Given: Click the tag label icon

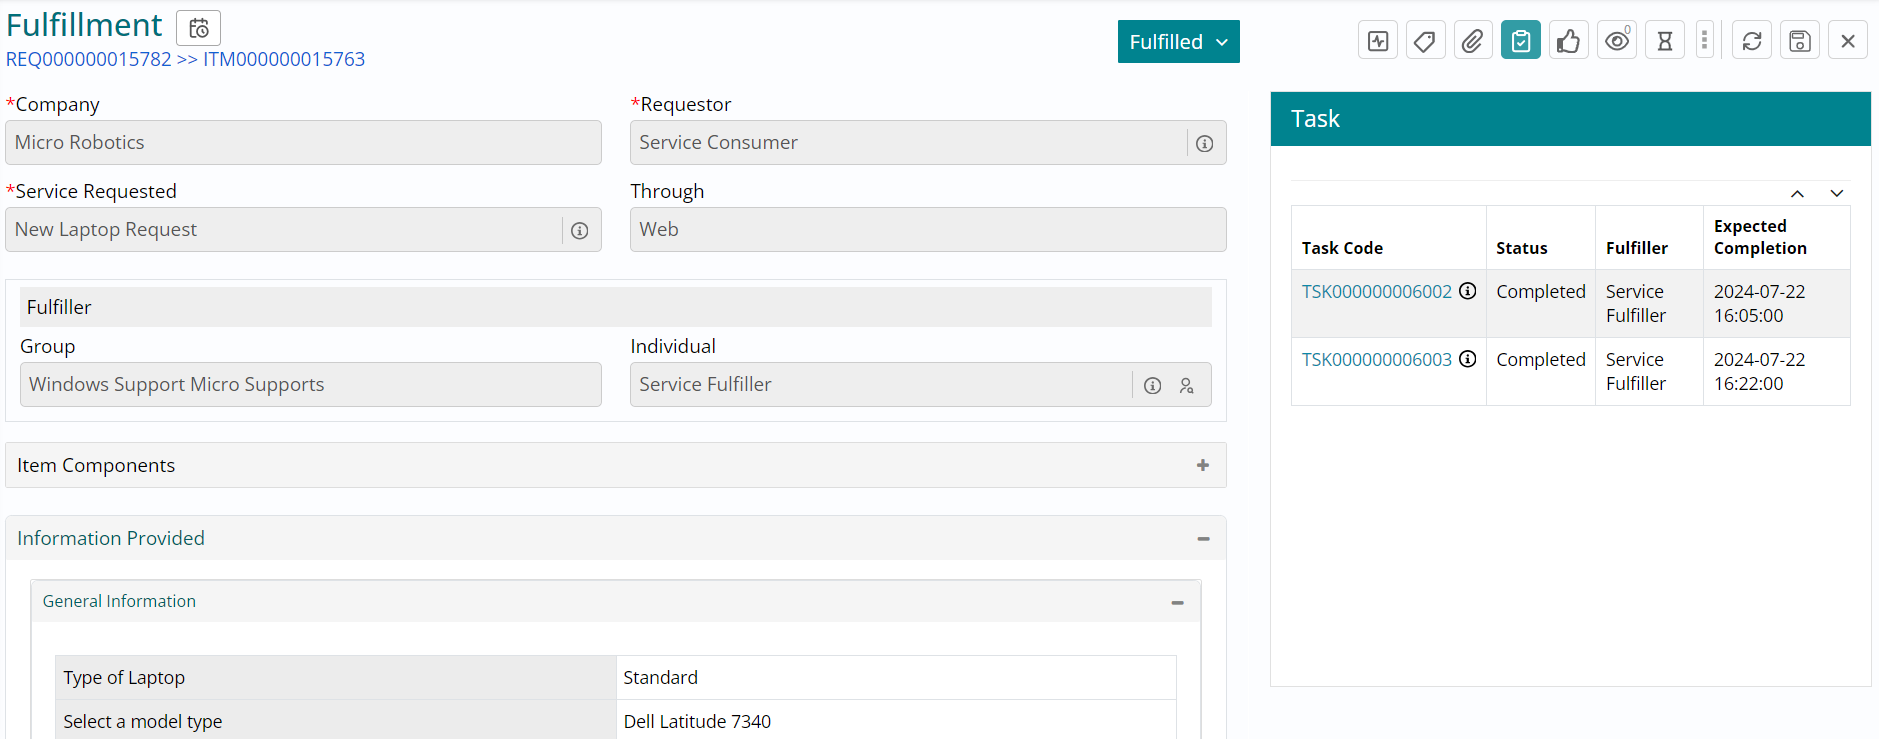Looking at the screenshot, I should [x=1425, y=41].
